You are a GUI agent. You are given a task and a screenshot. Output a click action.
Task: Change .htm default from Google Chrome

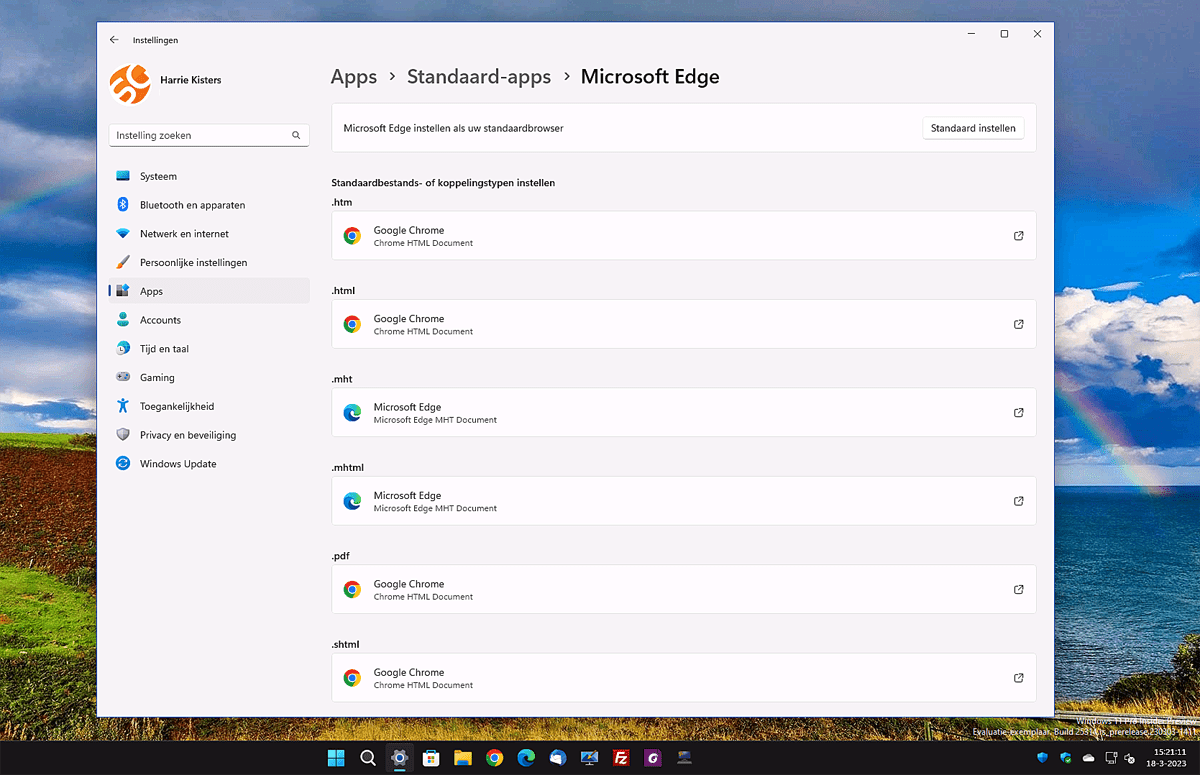(684, 236)
